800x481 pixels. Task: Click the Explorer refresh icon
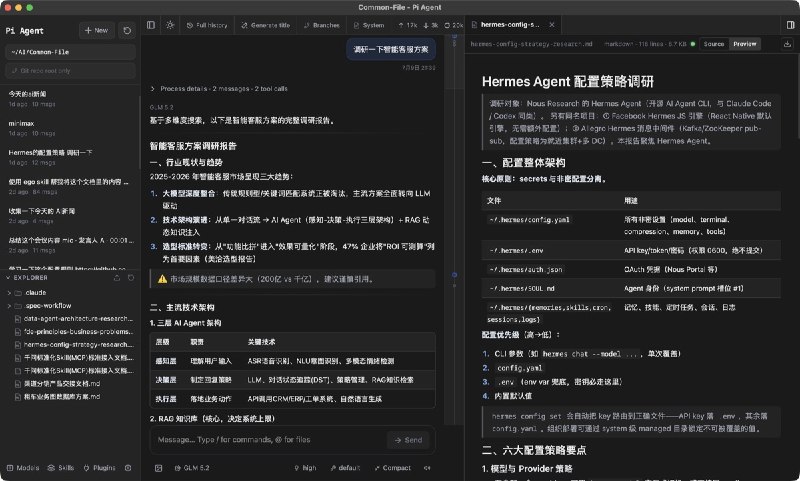pyautogui.click(x=131, y=277)
